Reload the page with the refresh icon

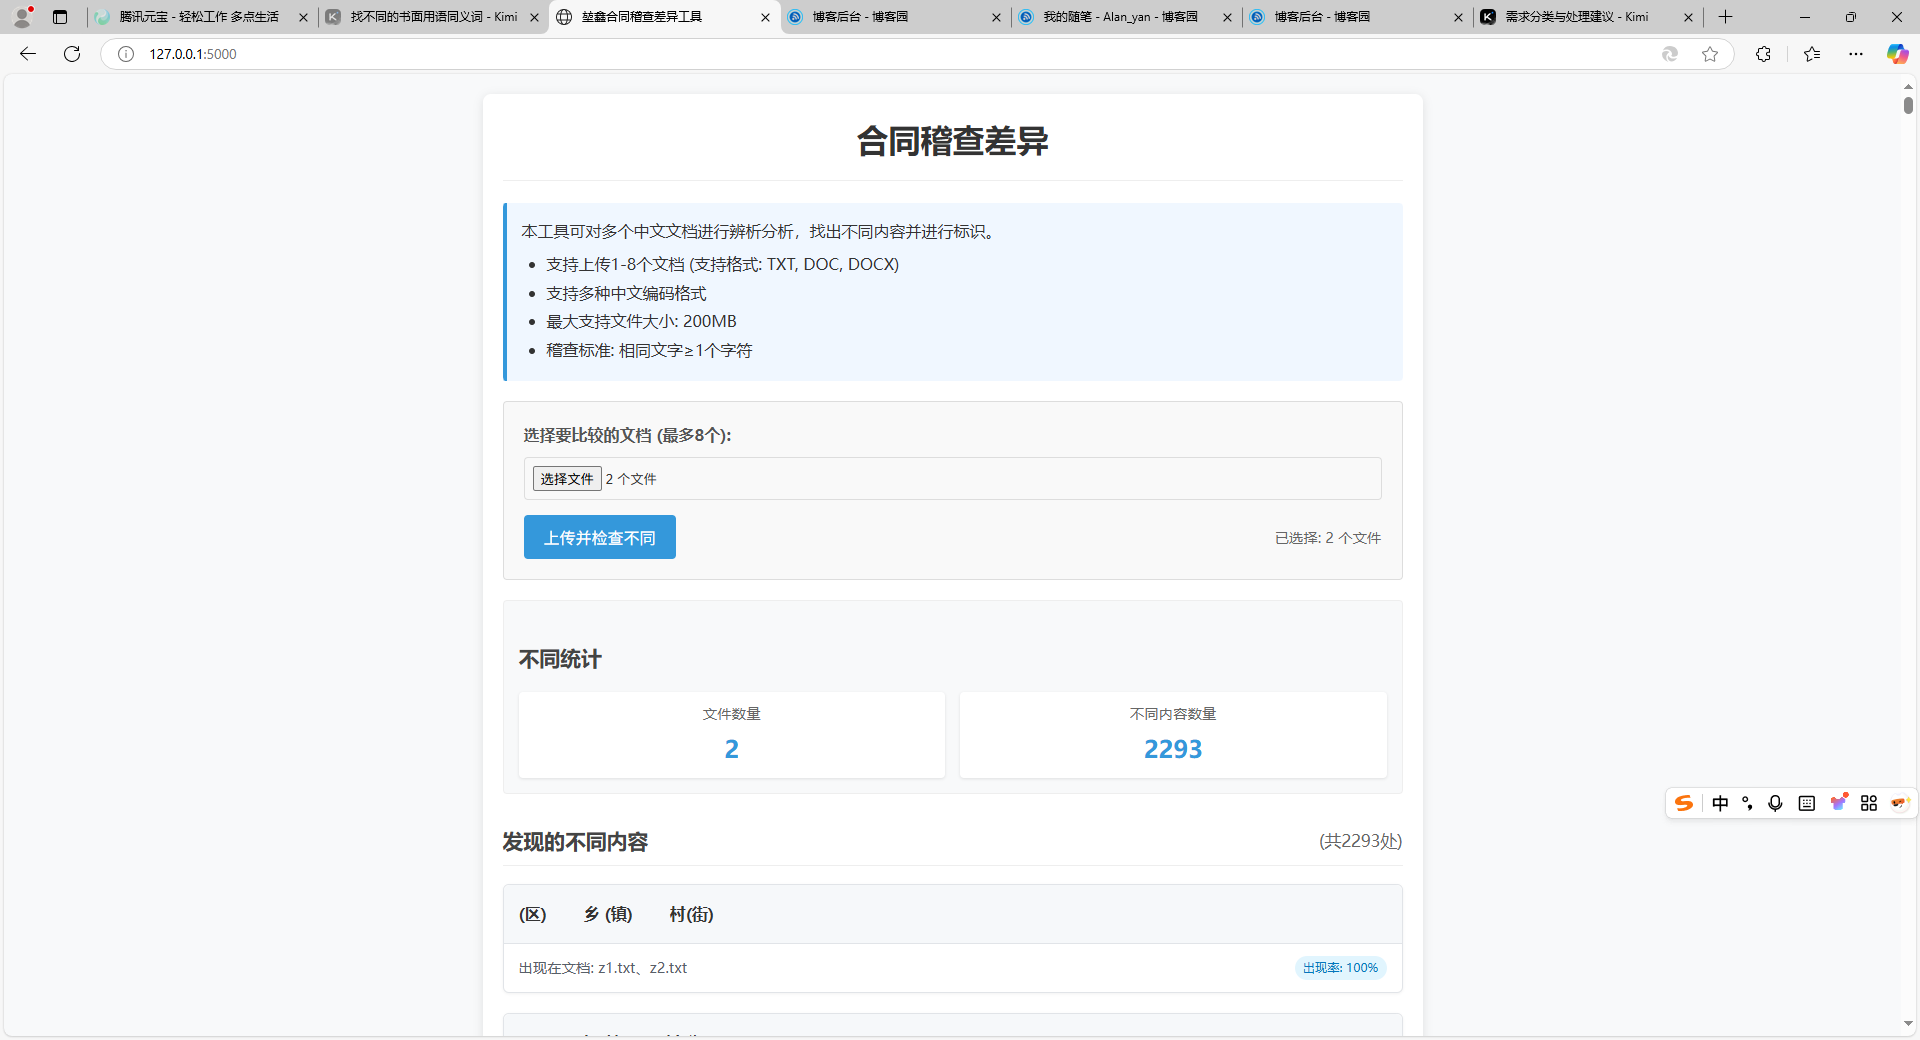click(x=72, y=54)
